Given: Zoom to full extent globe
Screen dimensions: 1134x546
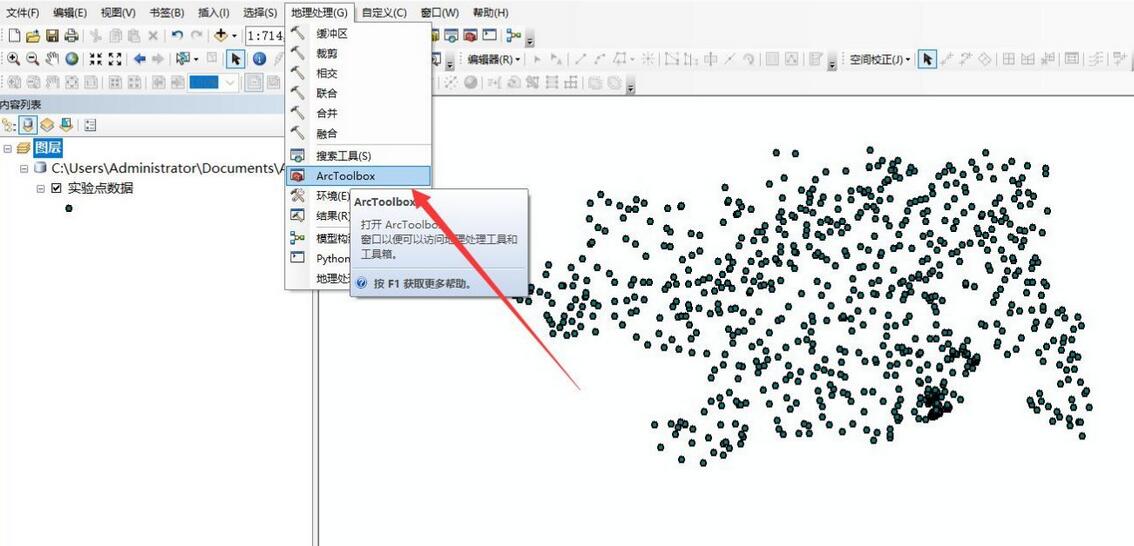Looking at the screenshot, I should [72, 59].
